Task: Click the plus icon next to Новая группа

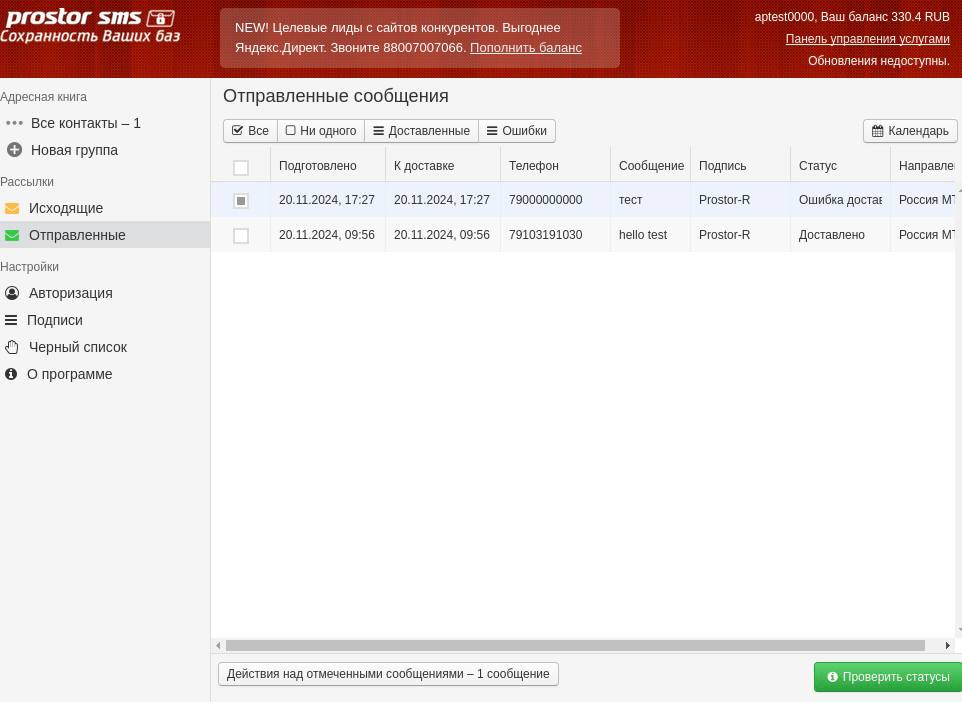Action: [x=14, y=150]
